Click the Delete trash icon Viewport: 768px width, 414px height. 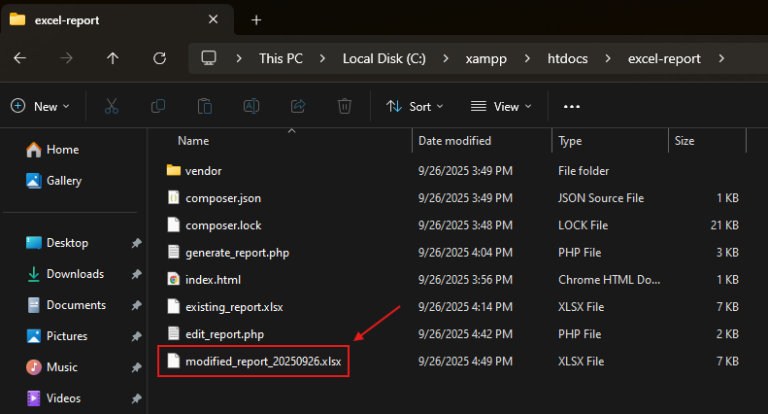(x=344, y=106)
